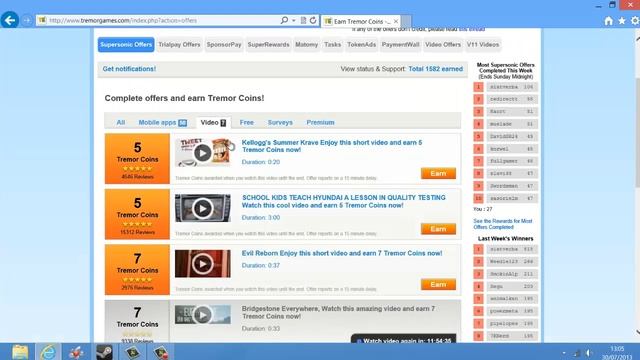This screenshot has width=640, height=360.
Task: Play the Evil Reborn video thumbnail
Action: pyautogui.click(x=203, y=264)
